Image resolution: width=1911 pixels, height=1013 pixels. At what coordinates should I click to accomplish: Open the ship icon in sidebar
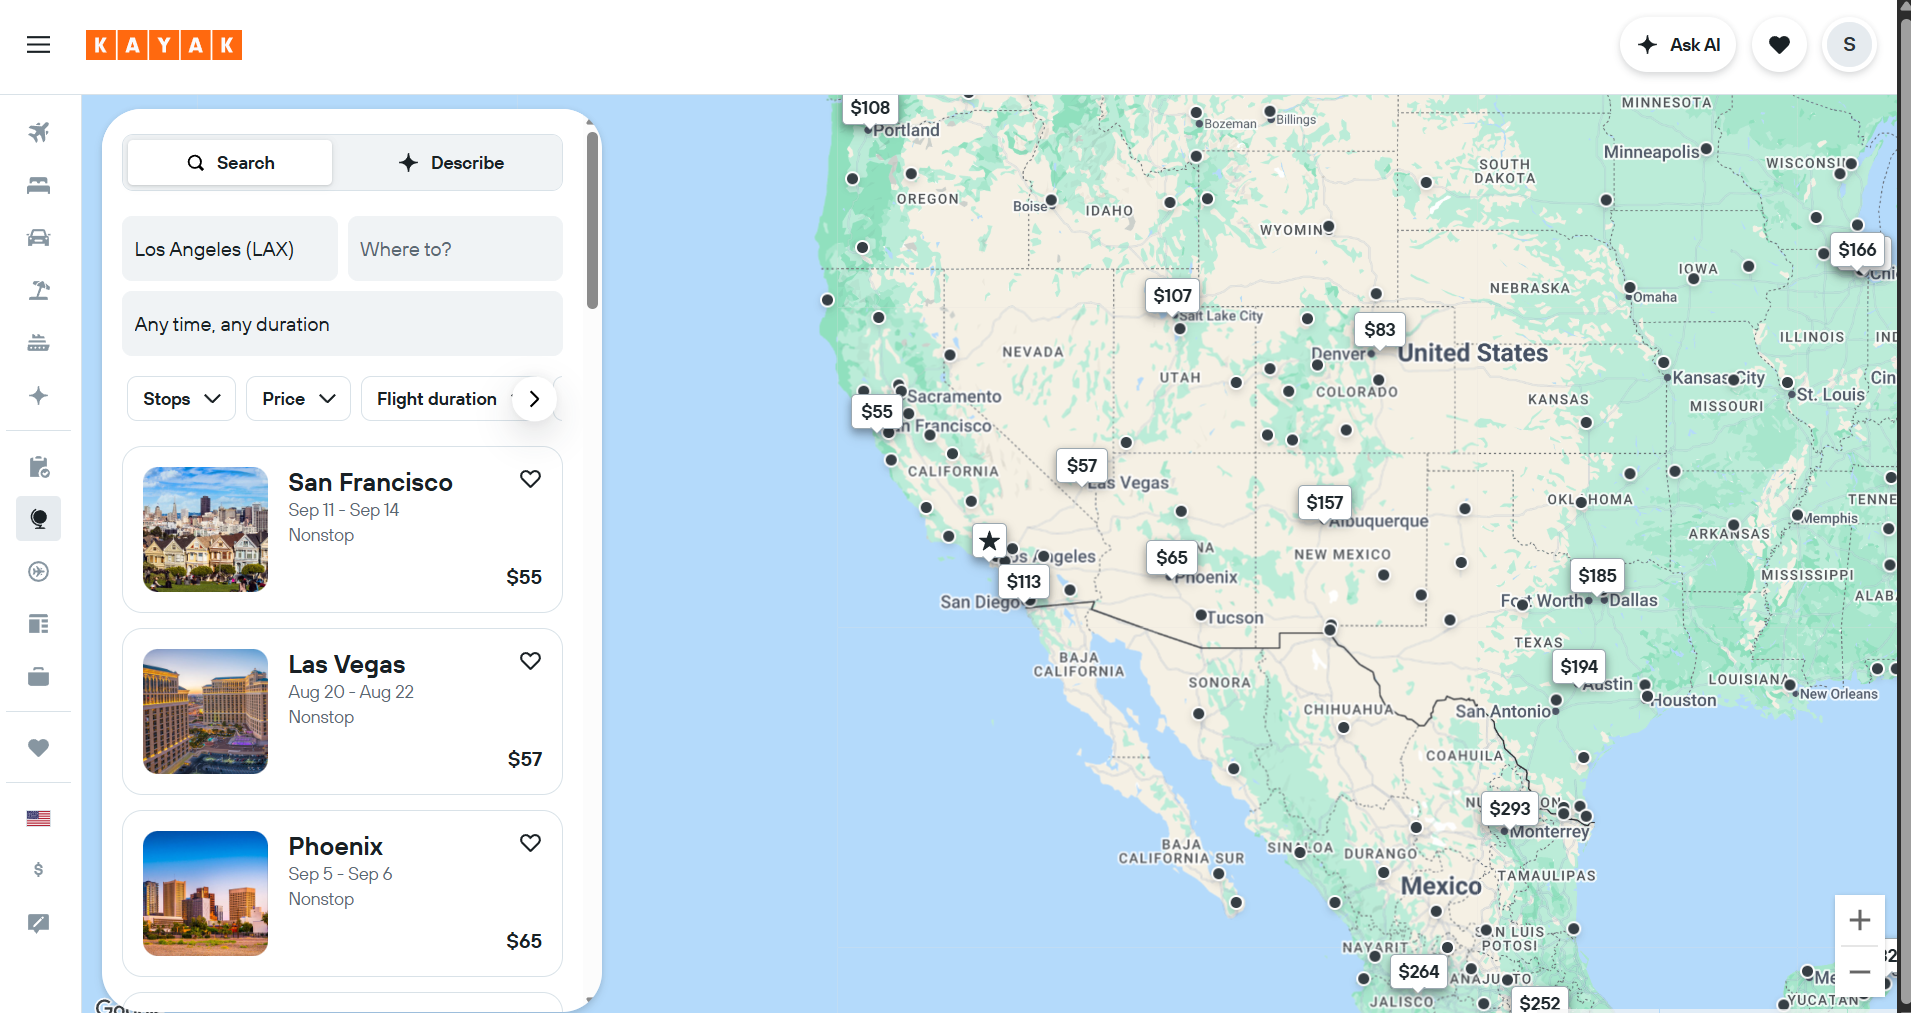coord(38,343)
